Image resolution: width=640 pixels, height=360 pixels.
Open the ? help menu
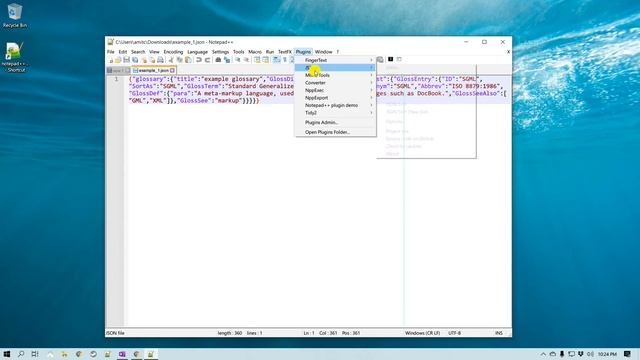click(x=338, y=52)
